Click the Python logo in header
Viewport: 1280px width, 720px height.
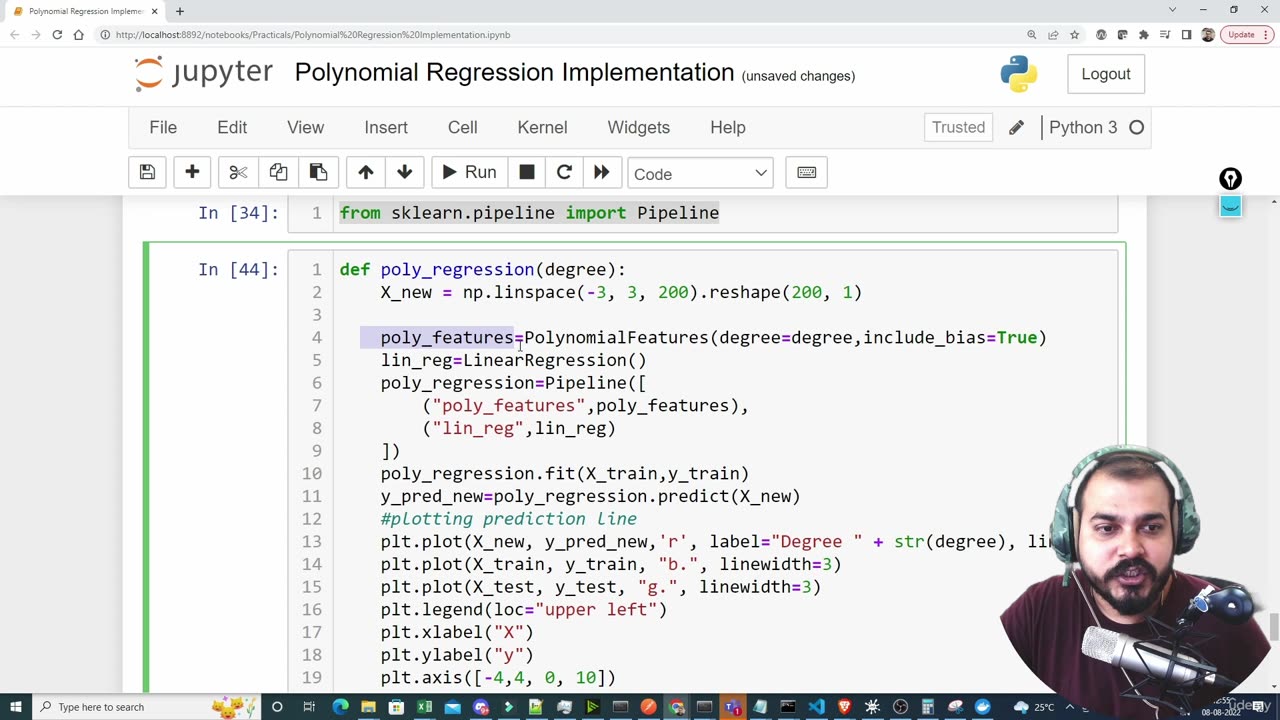tap(1019, 74)
